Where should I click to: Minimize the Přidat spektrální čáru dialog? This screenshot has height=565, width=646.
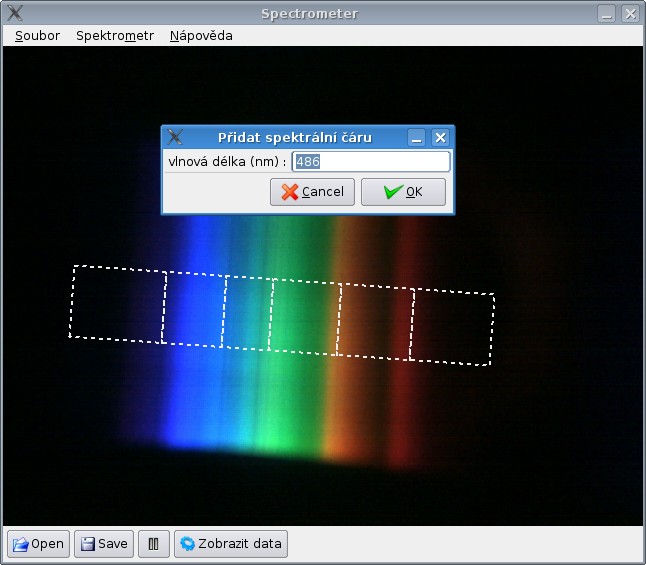click(417, 137)
